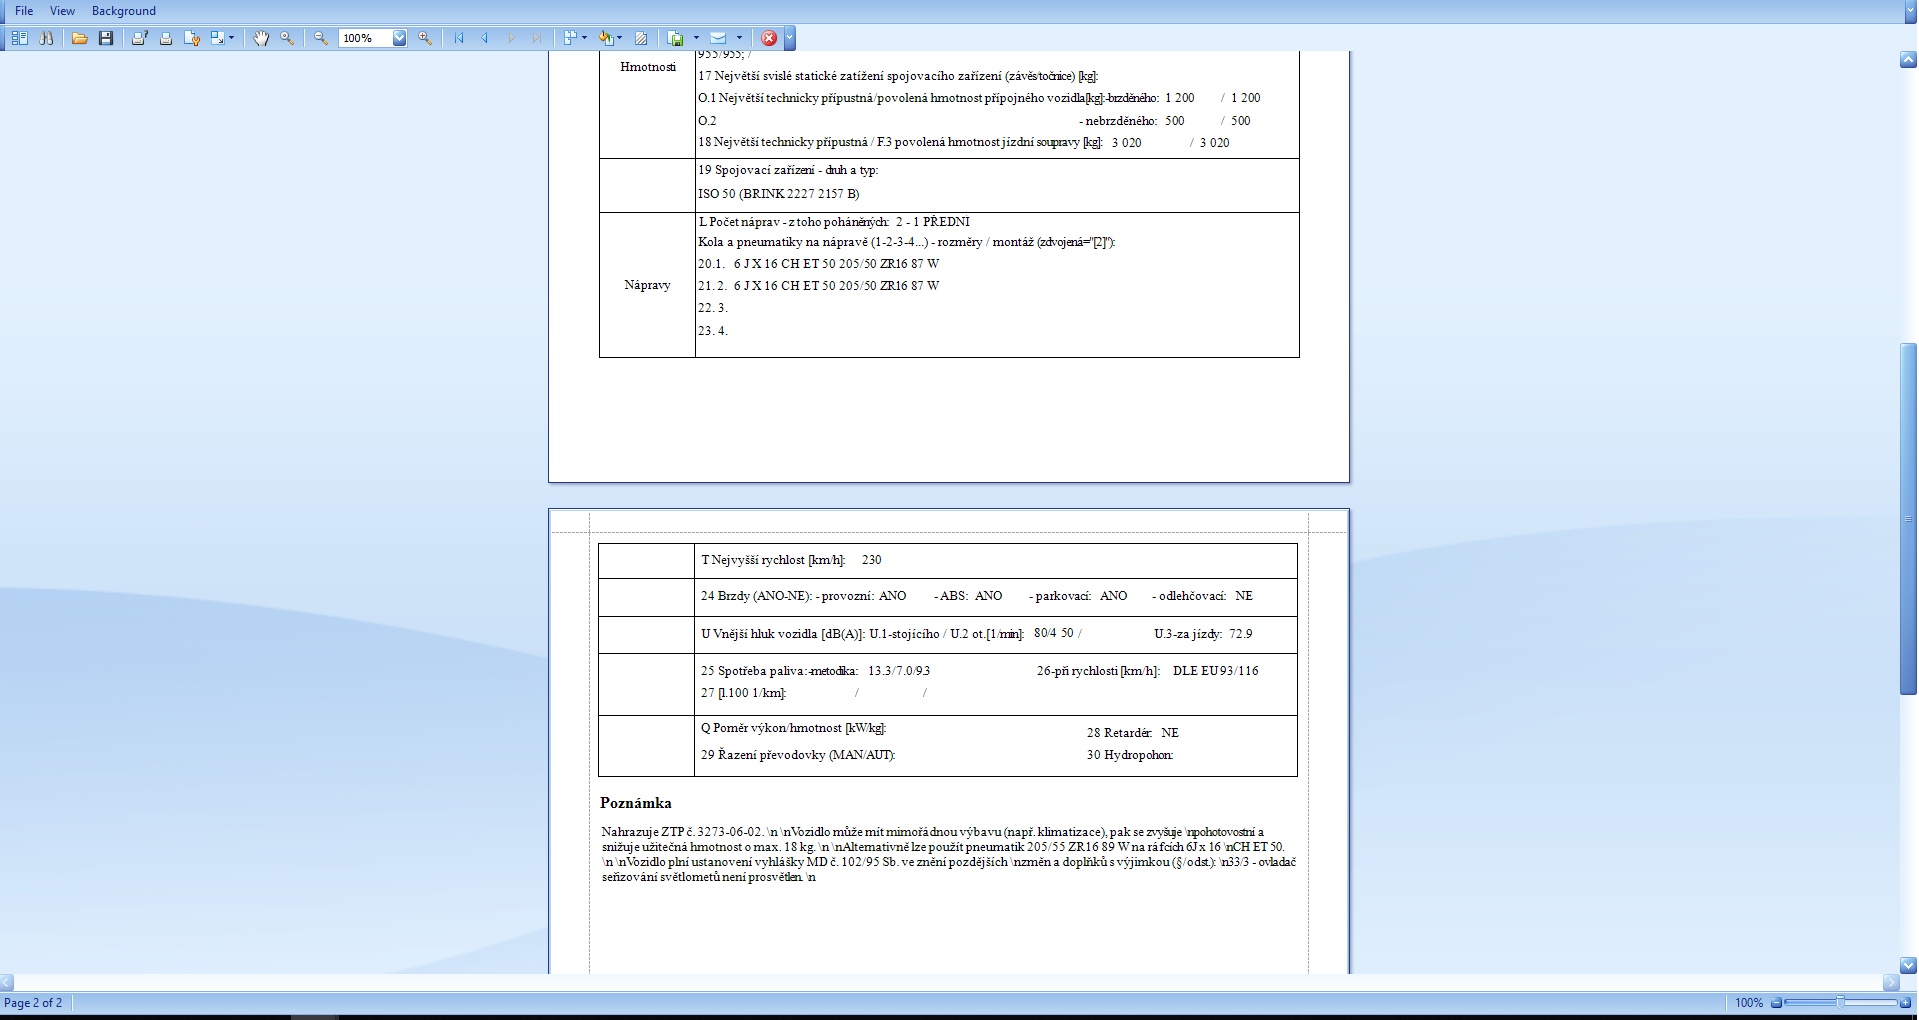Click the Open folder icon
Viewport: 1919px width, 1020px height.
(x=80, y=38)
